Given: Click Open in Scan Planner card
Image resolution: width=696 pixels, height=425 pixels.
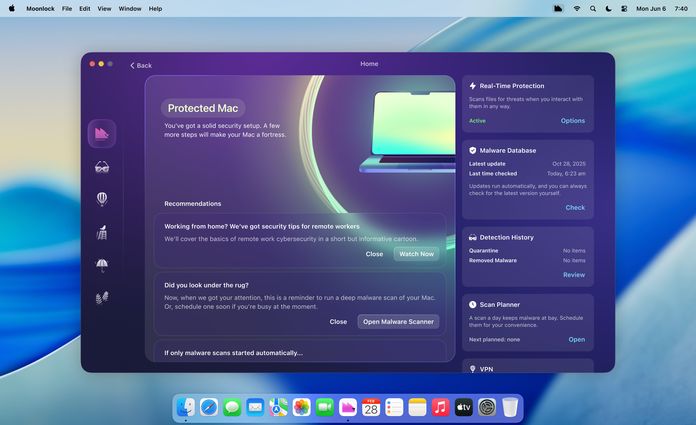Looking at the screenshot, I should [x=577, y=339].
